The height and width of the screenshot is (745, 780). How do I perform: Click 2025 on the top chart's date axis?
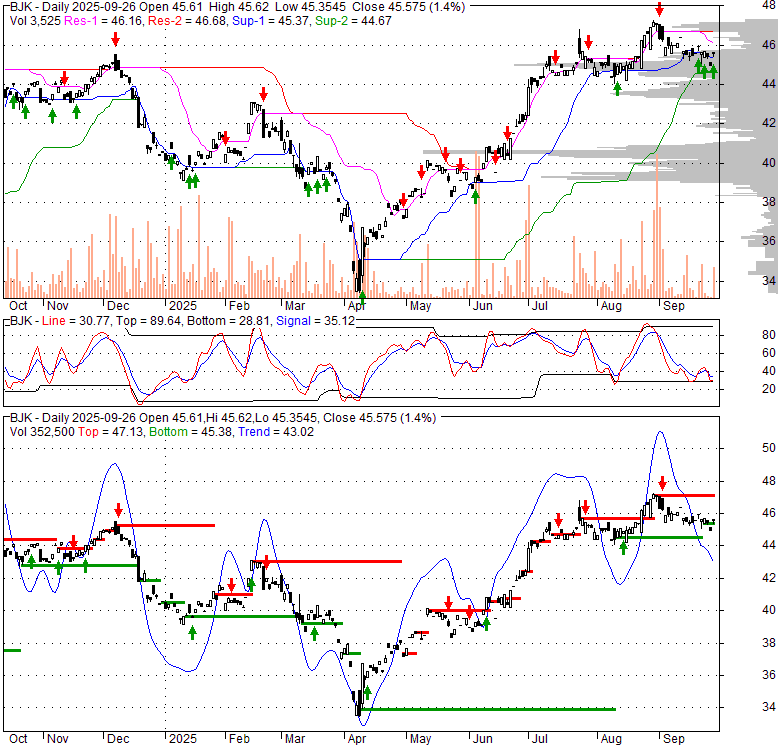tap(183, 306)
